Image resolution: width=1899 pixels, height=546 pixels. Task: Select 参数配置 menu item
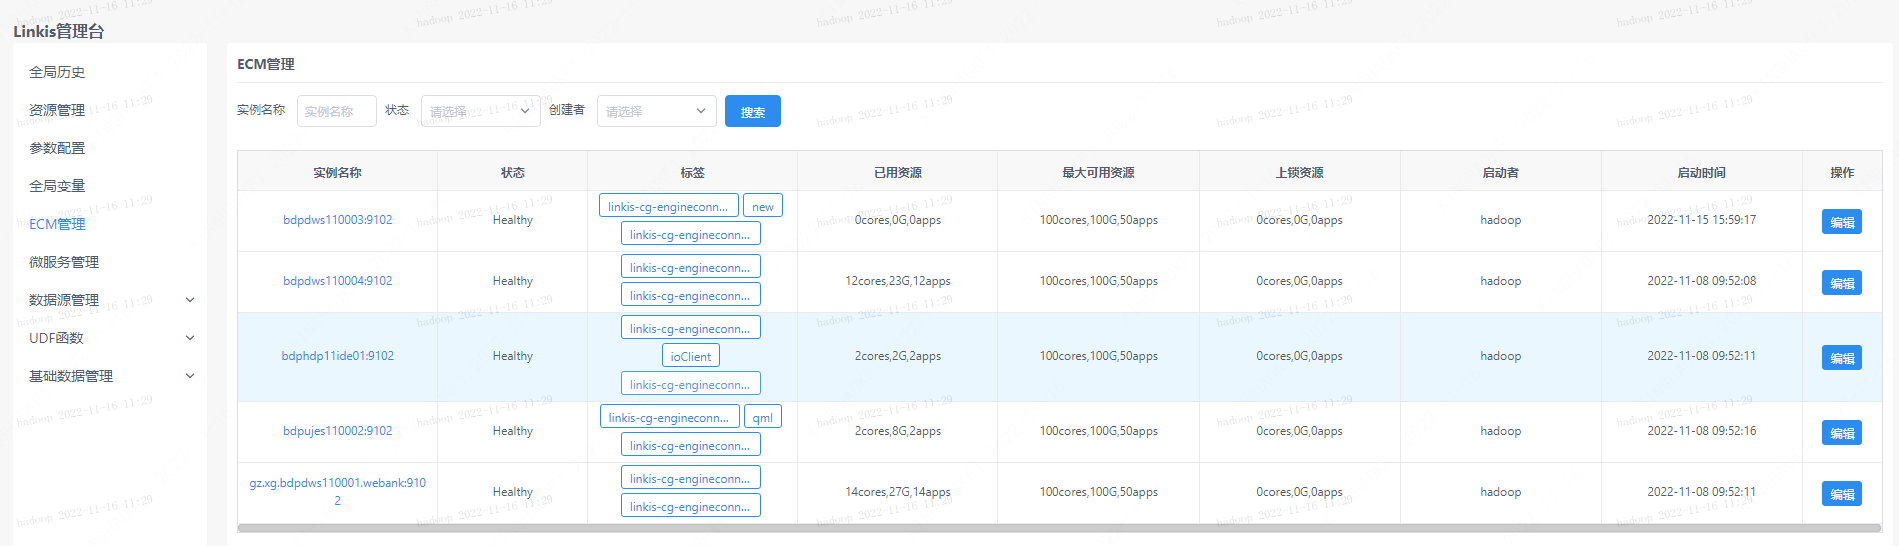tap(57, 148)
